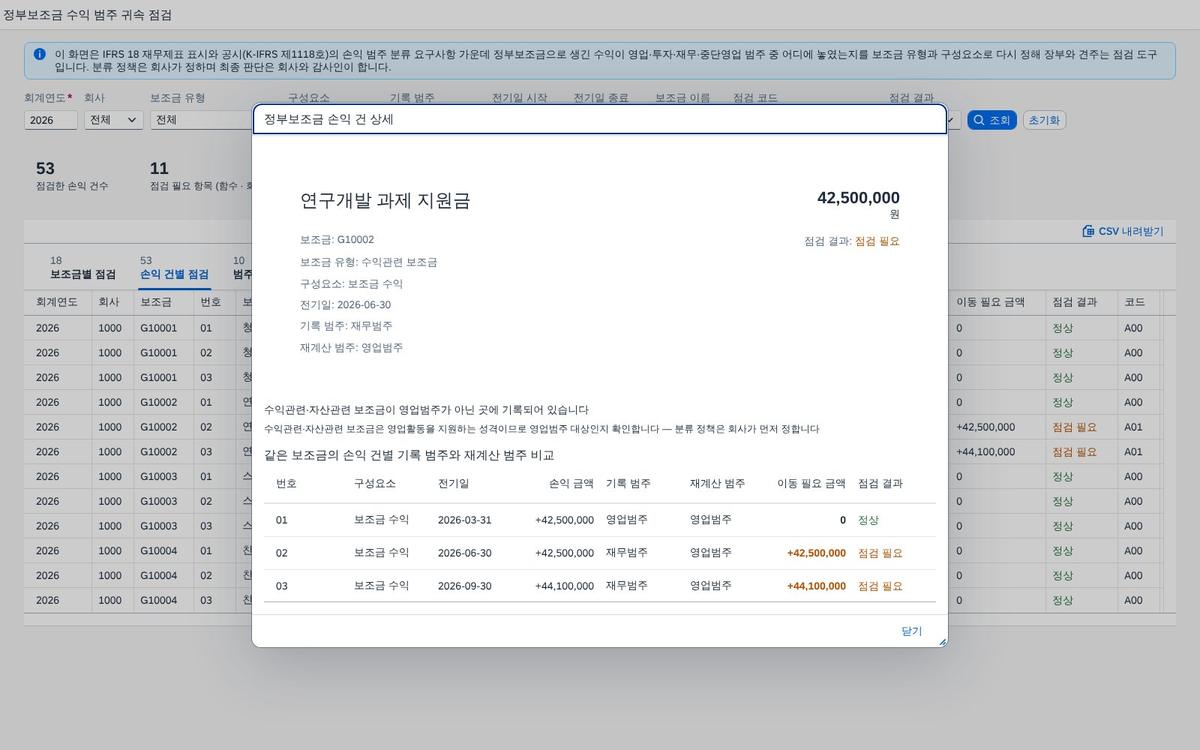Open the 회사 filter dropdown showing 전체
Image resolution: width=1200 pixels, height=750 pixels.
click(x=114, y=120)
